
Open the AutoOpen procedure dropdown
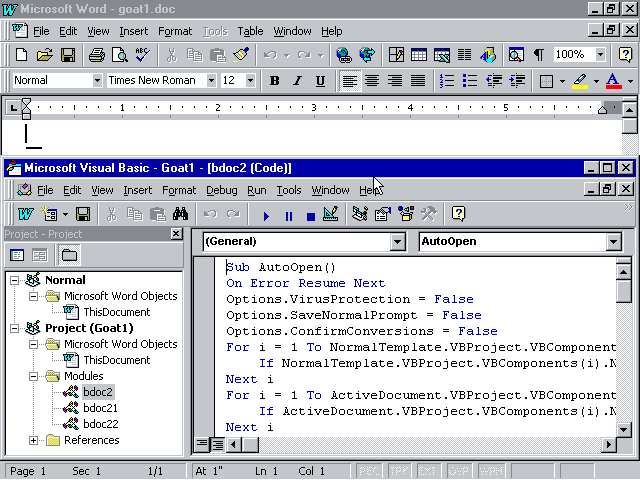click(x=613, y=242)
